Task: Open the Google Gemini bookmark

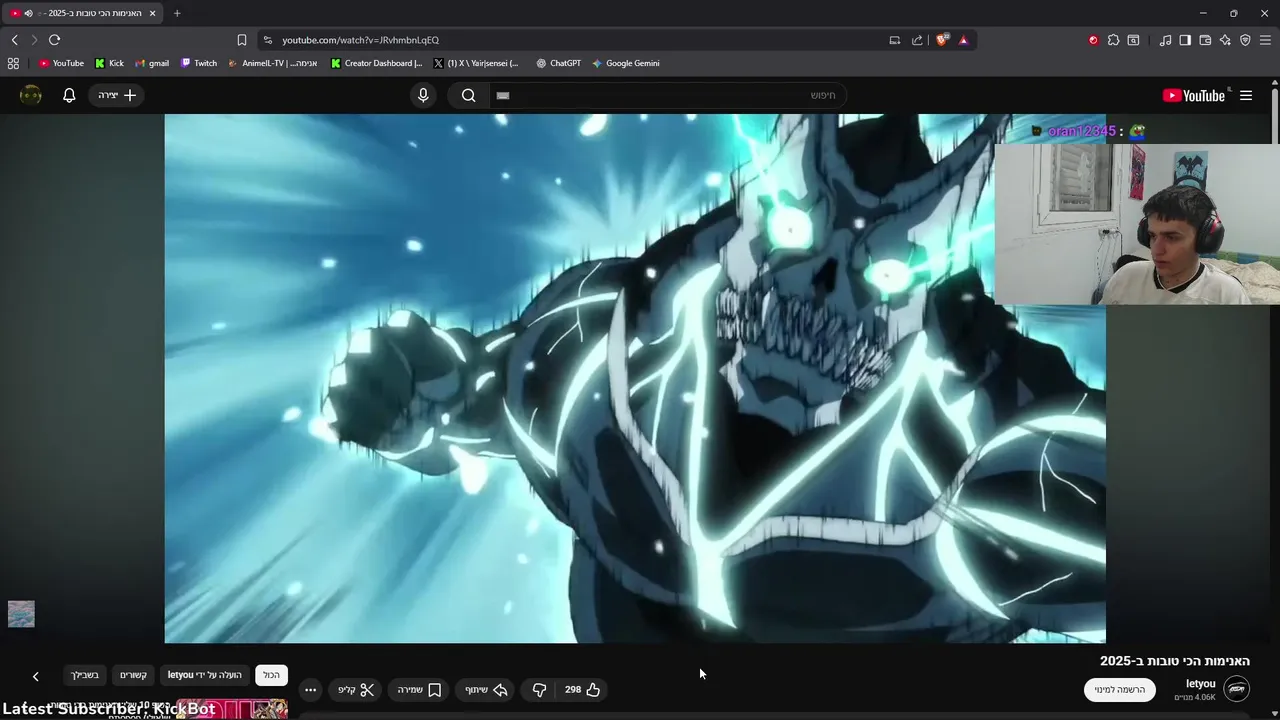Action: [626, 63]
